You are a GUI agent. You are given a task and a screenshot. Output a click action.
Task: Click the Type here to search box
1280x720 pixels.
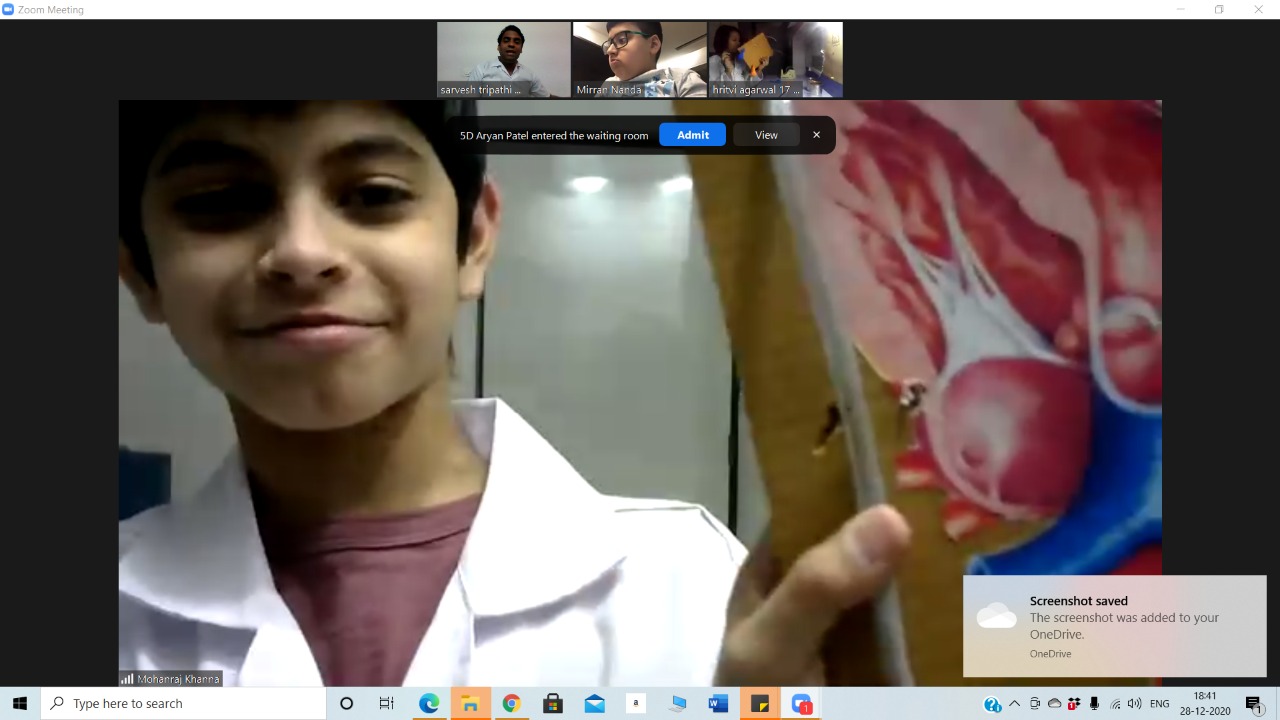coord(183,703)
